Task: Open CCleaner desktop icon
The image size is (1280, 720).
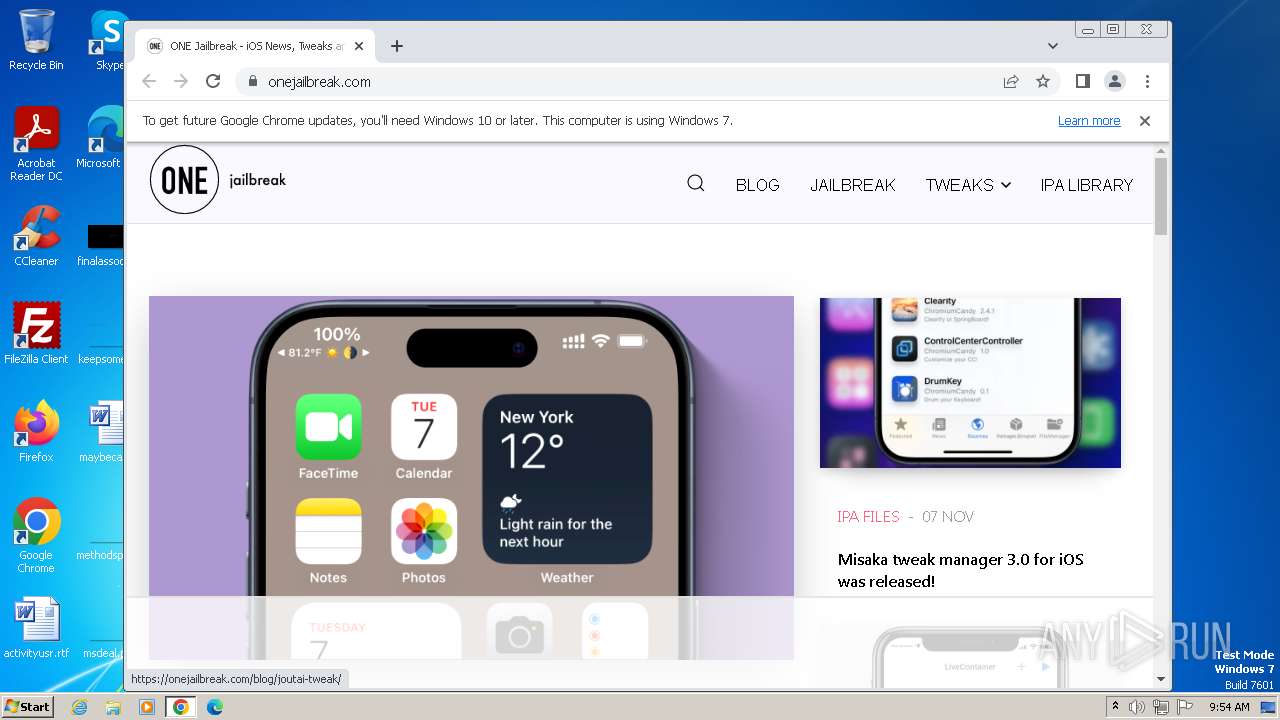Action: pos(36,237)
